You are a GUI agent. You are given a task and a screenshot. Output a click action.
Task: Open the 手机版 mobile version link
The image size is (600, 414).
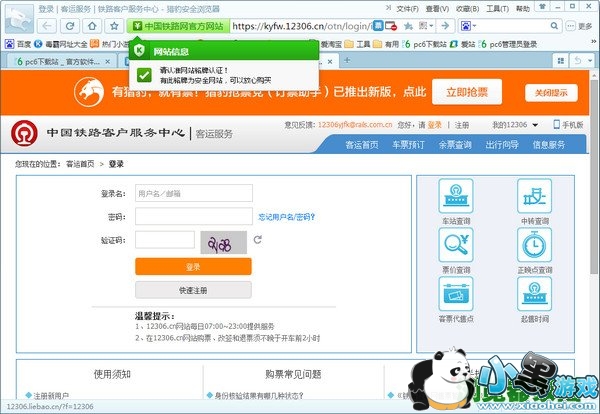[x=568, y=124]
